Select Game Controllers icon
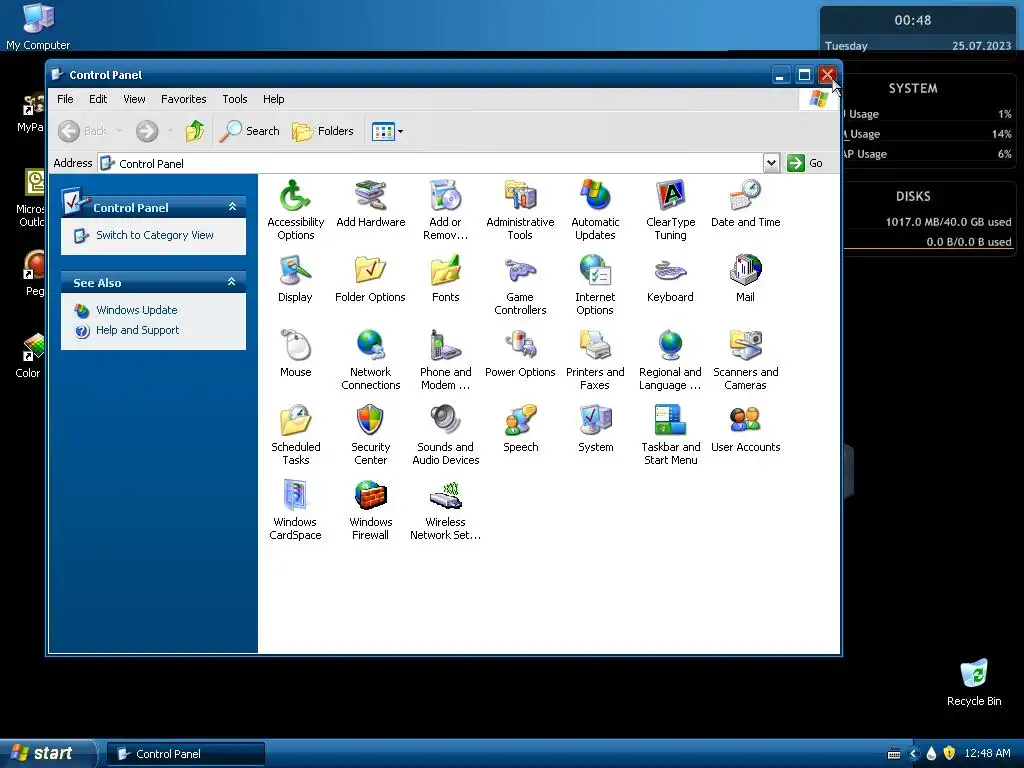Viewport: 1024px width, 768px height. point(520,270)
